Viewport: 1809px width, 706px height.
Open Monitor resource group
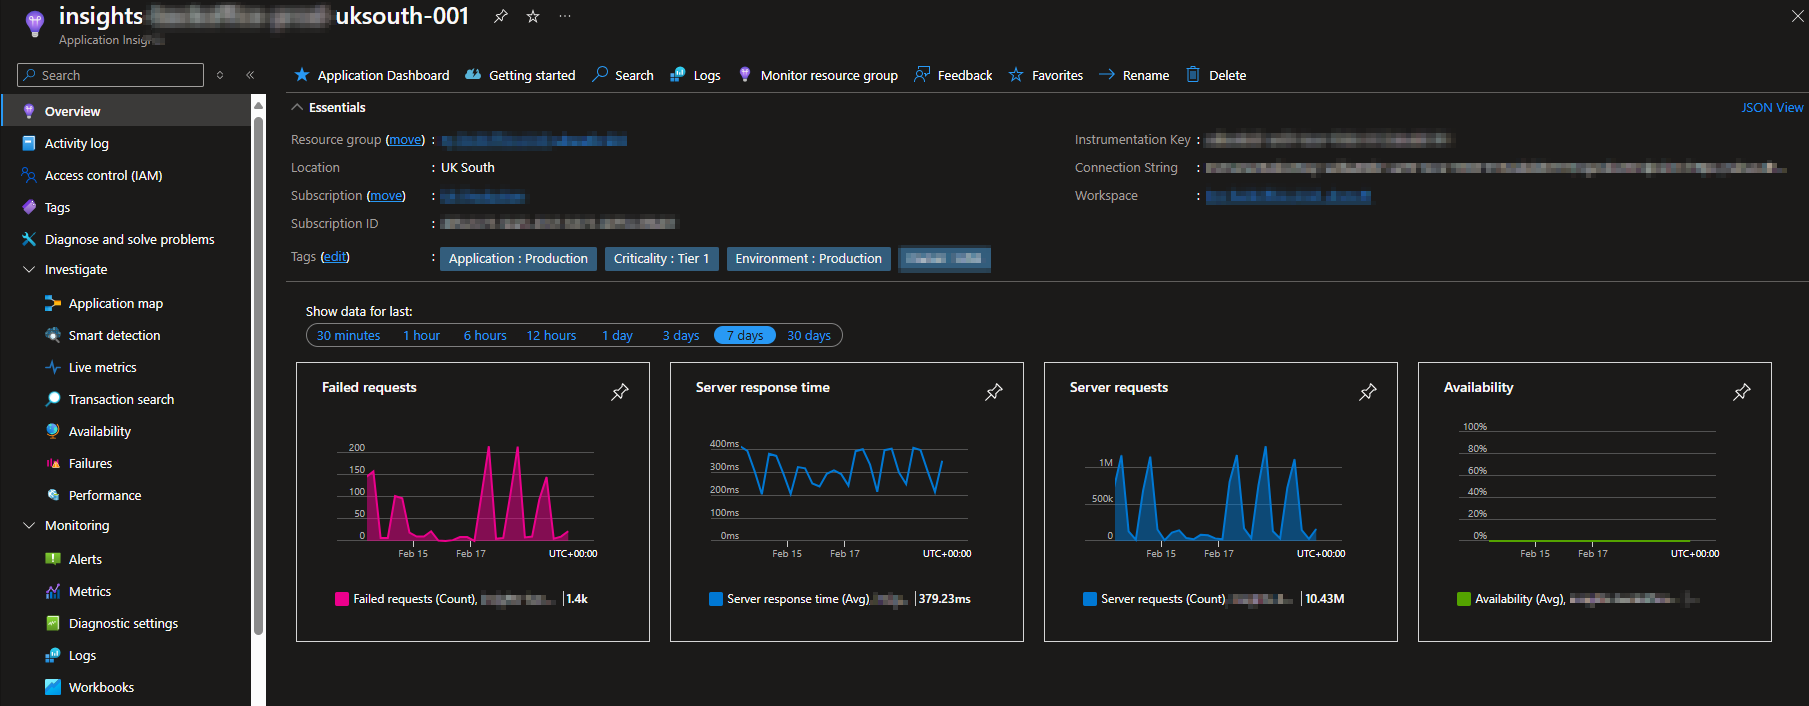pyautogui.click(x=818, y=75)
